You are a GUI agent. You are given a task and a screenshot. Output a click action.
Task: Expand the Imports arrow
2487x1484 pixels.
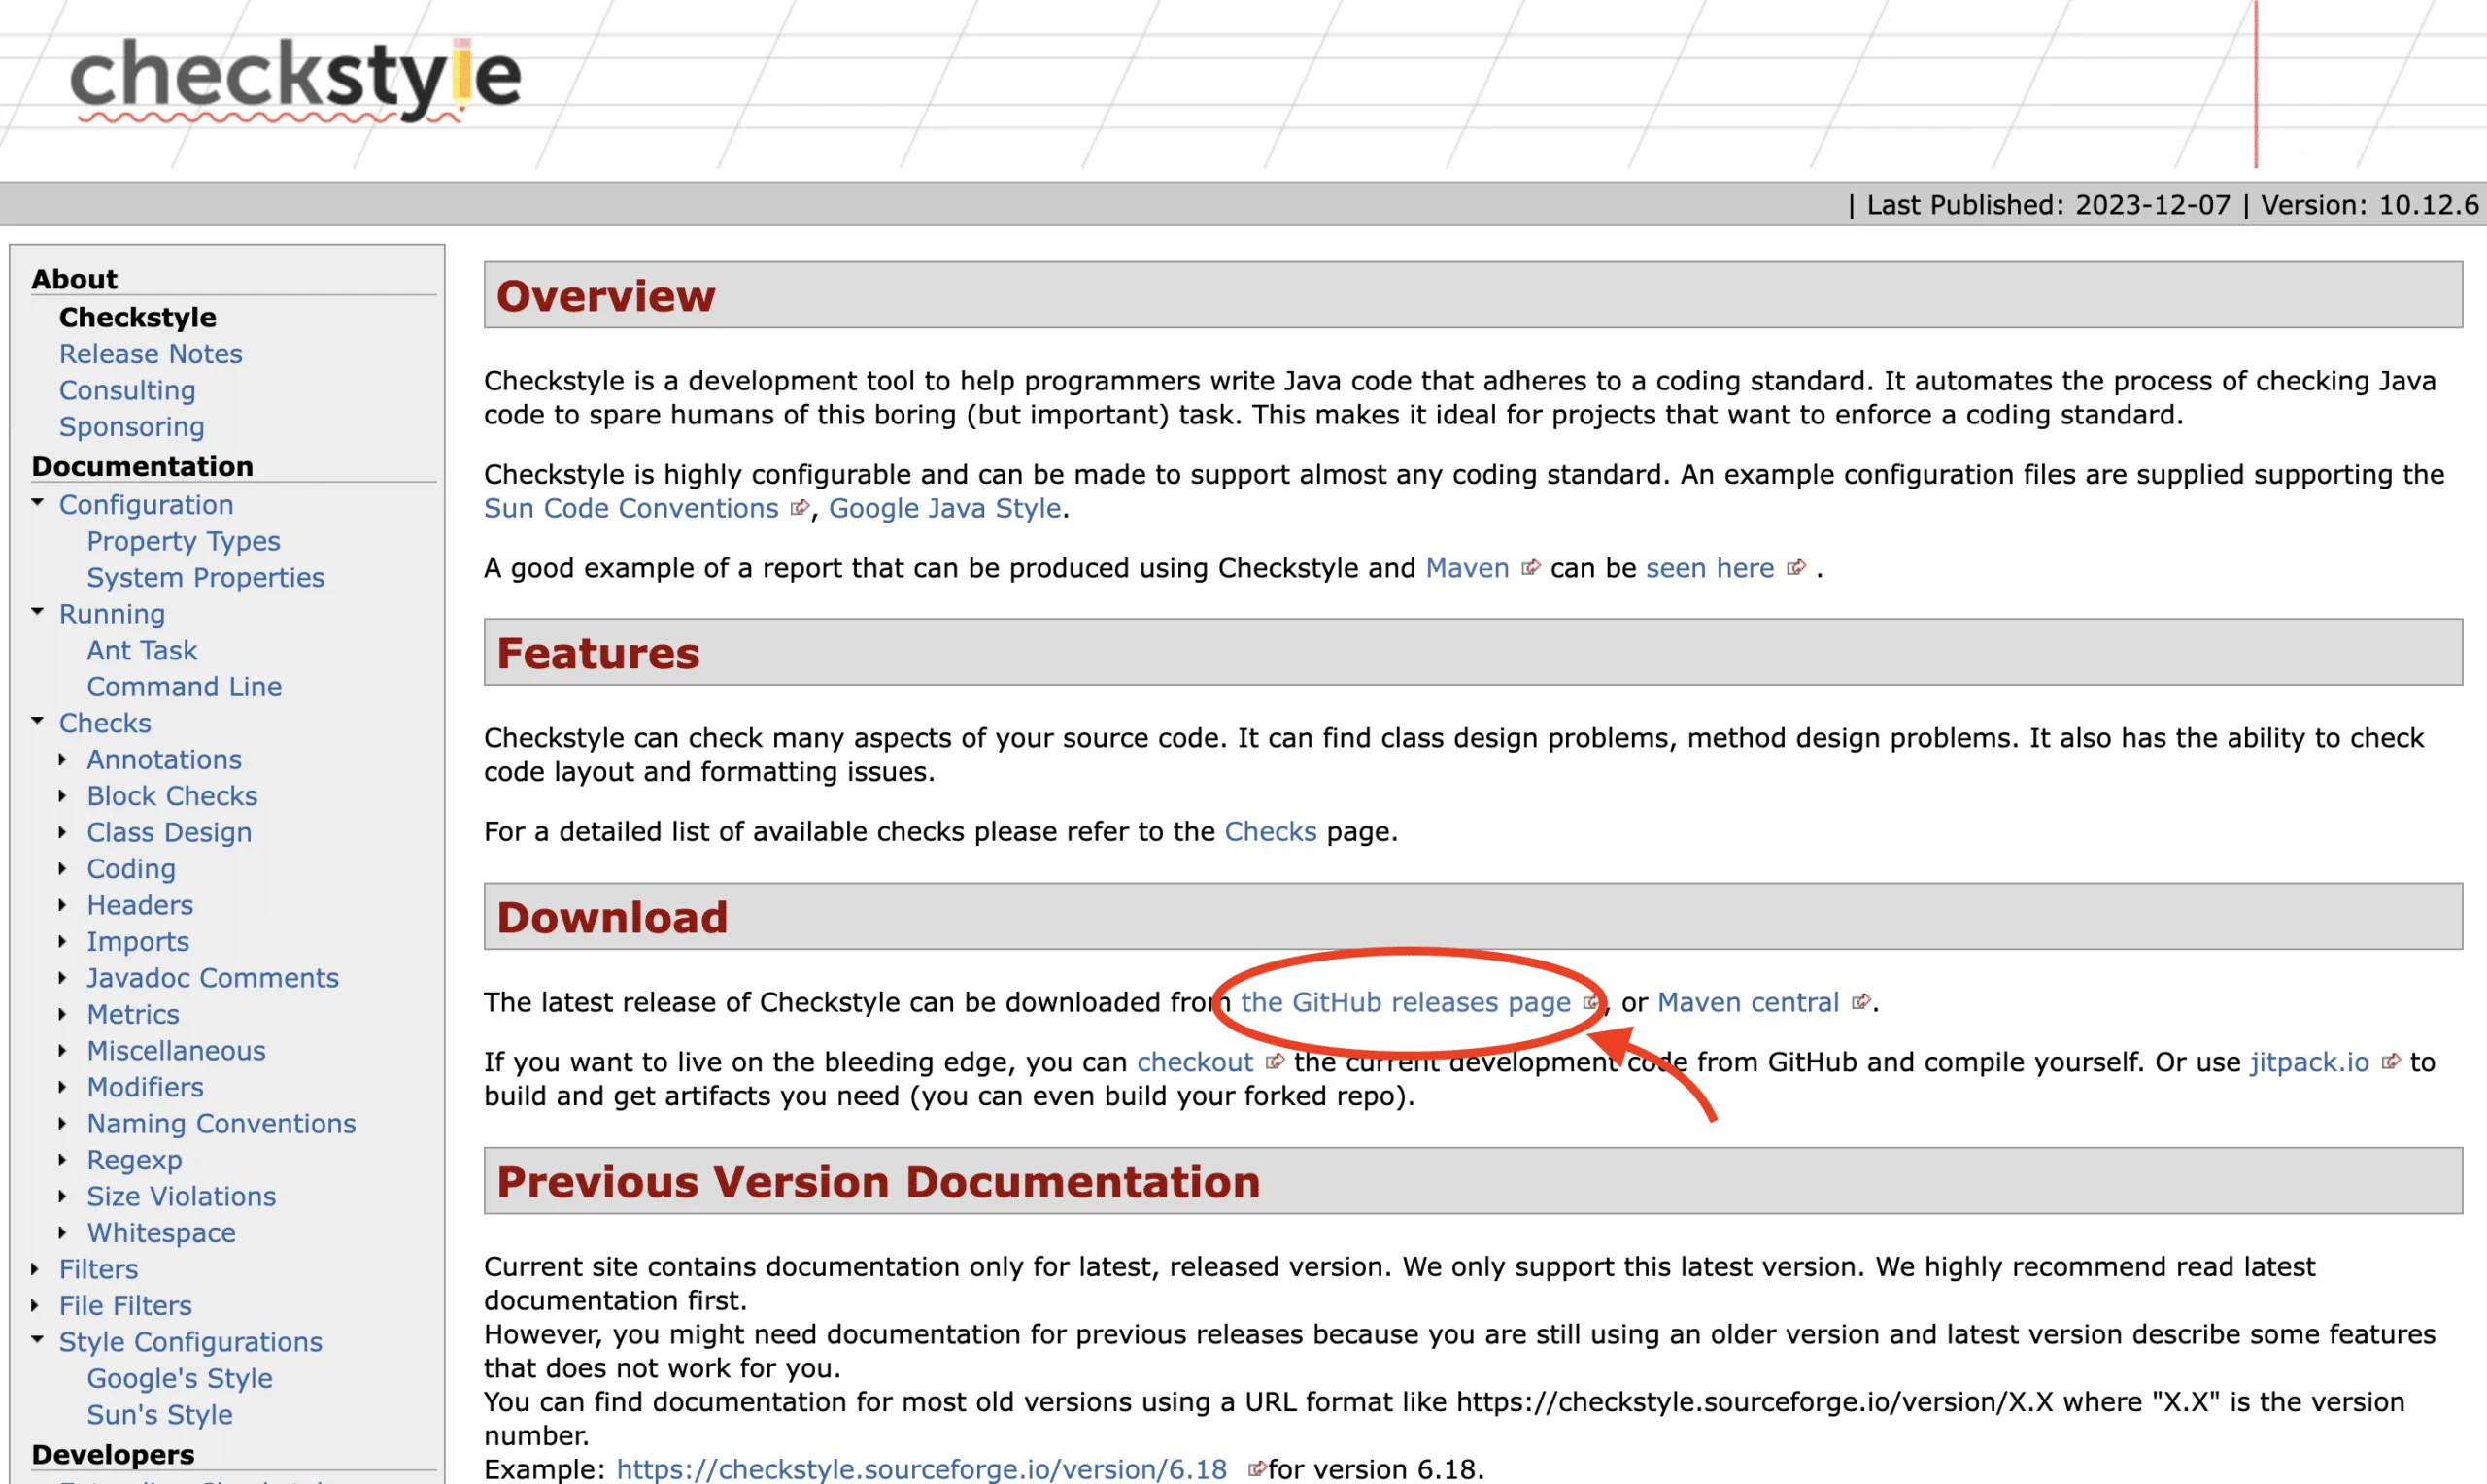coord(62,942)
